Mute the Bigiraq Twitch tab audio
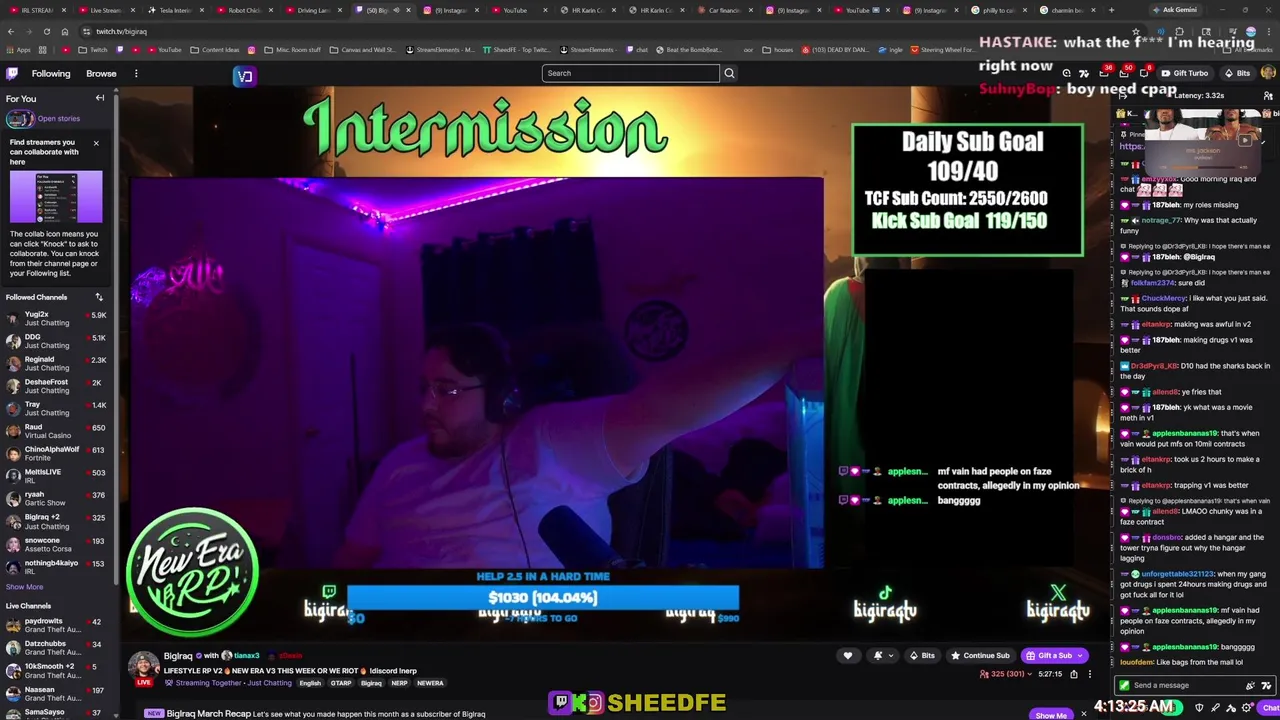The width and height of the screenshot is (1280, 720). [396, 10]
